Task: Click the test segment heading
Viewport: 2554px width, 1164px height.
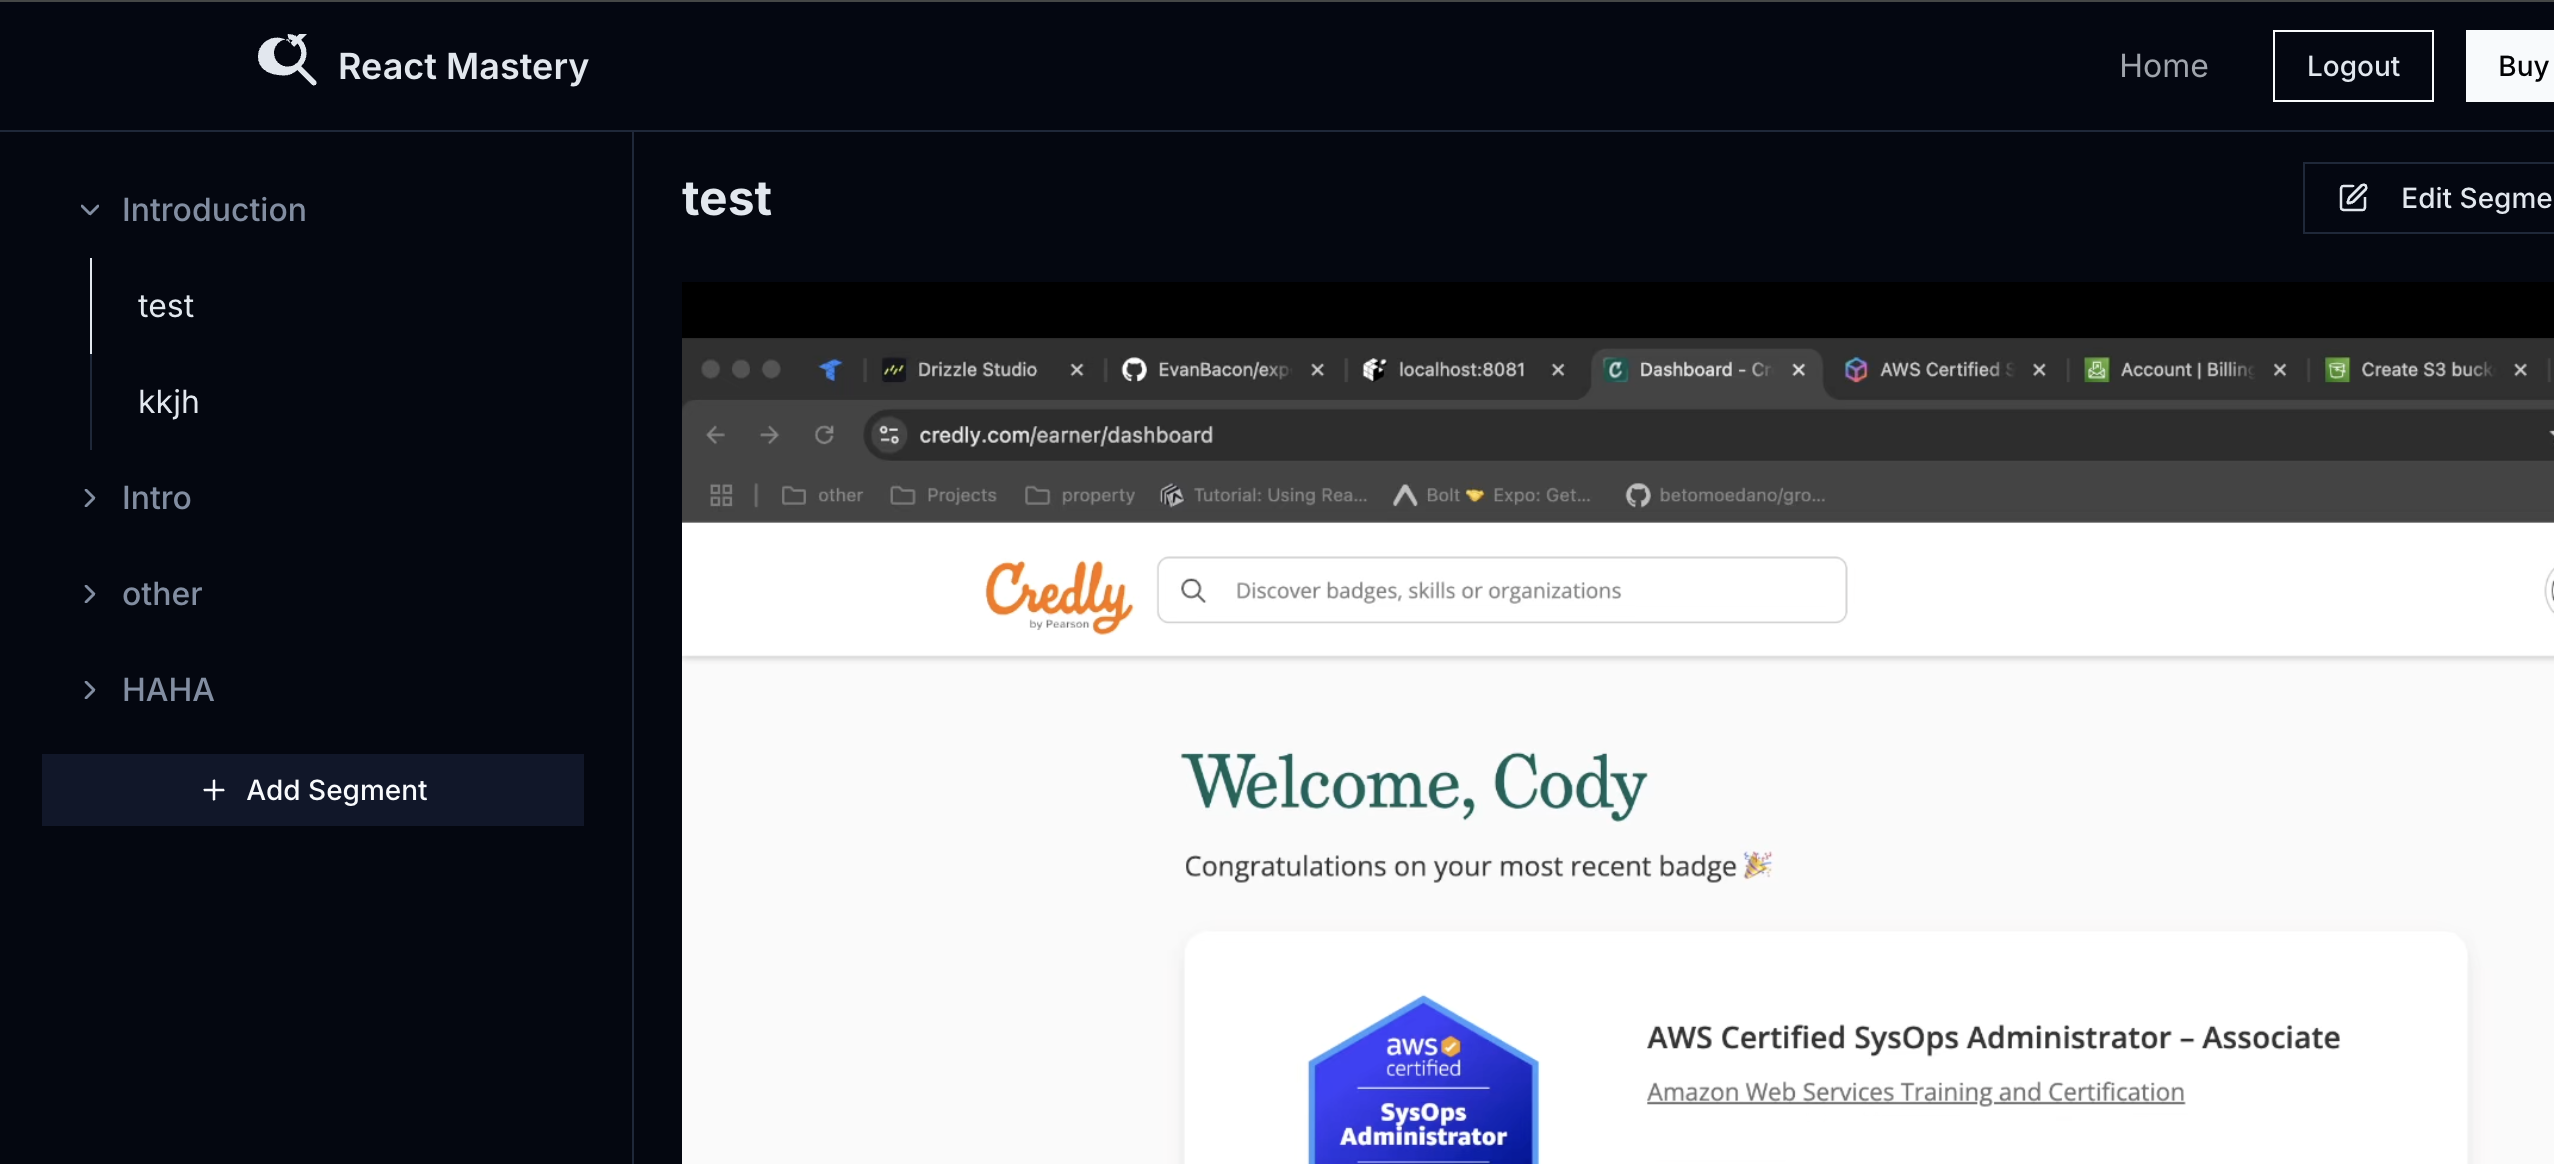Action: click(727, 198)
